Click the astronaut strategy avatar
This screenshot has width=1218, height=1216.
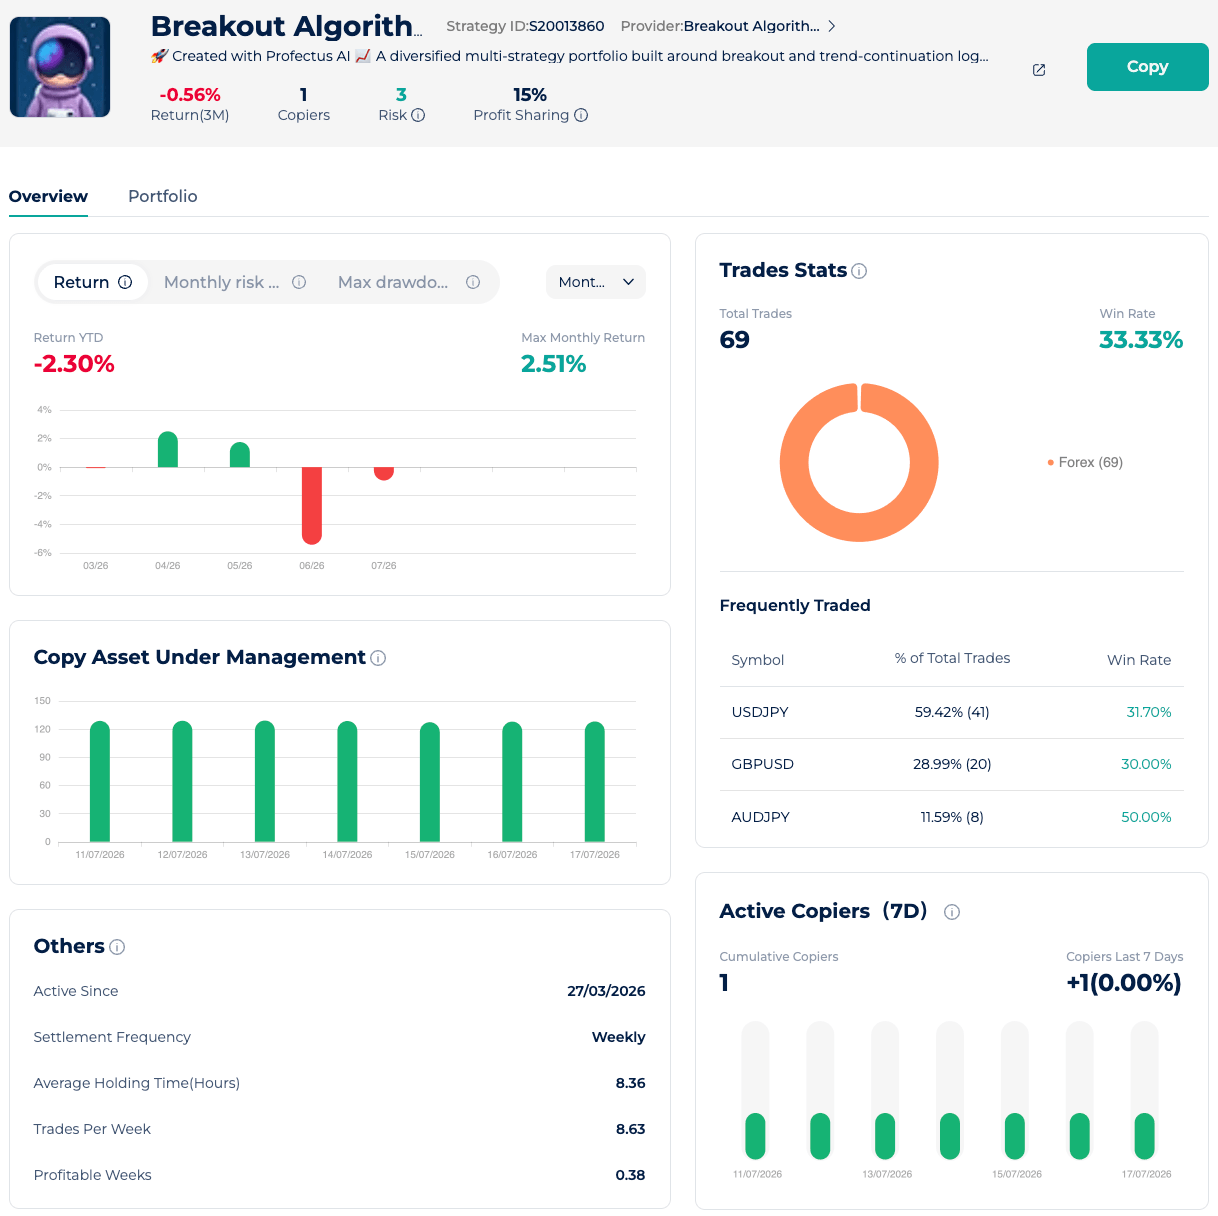click(x=60, y=67)
